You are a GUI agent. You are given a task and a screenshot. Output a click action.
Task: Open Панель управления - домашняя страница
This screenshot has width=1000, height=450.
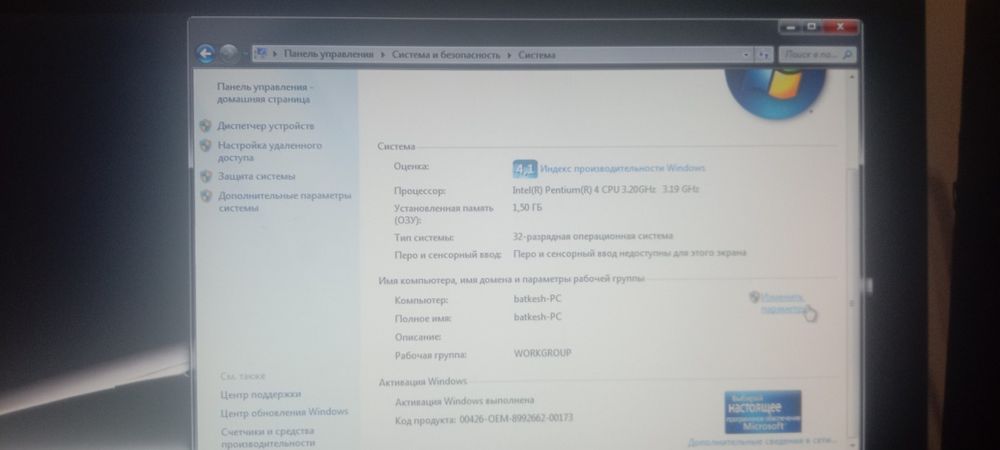click(x=265, y=93)
